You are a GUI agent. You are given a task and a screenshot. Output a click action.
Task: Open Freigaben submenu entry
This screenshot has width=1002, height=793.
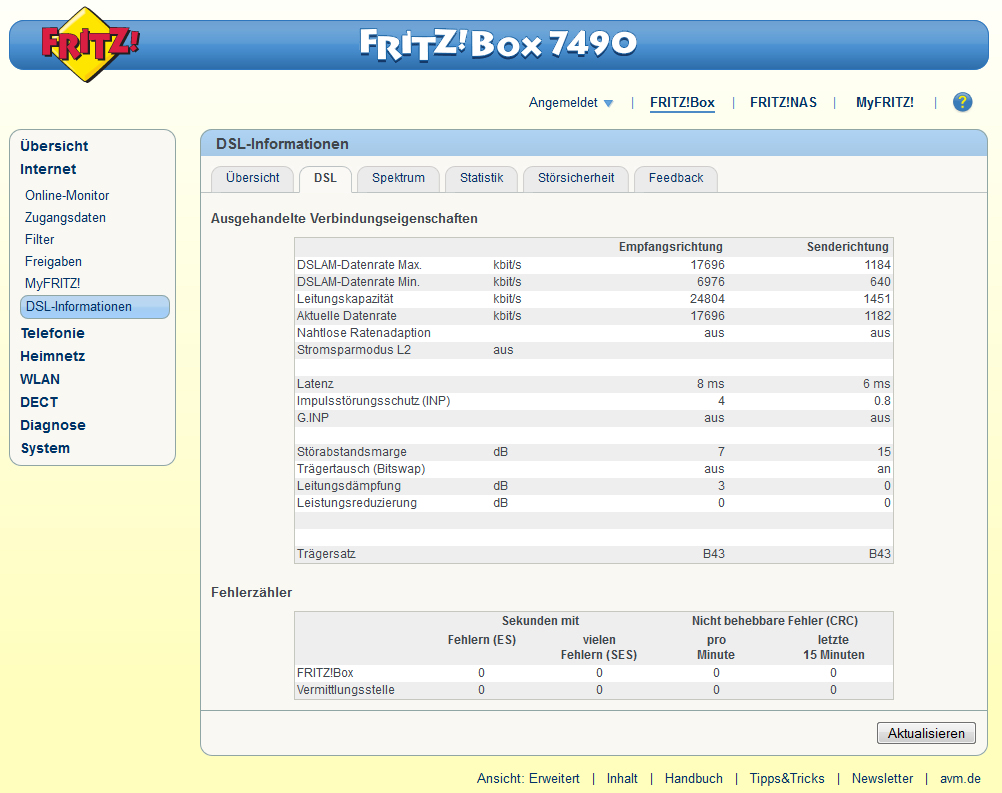(x=53, y=261)
